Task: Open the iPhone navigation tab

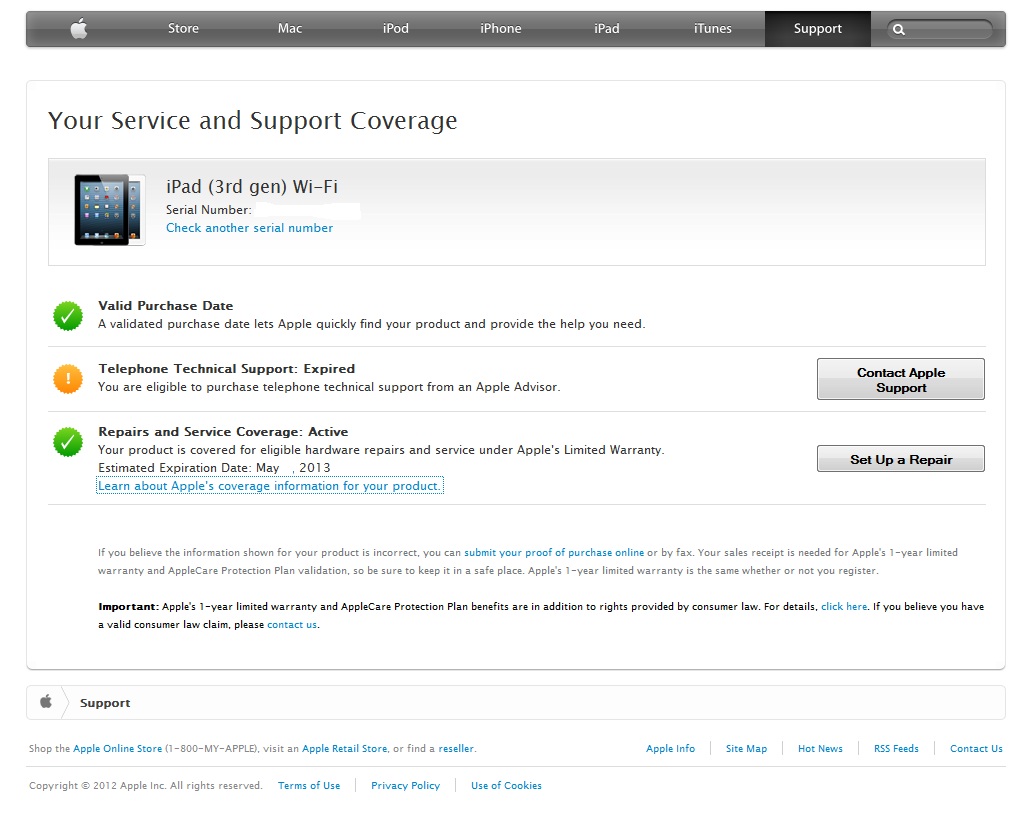Action: 501,28
